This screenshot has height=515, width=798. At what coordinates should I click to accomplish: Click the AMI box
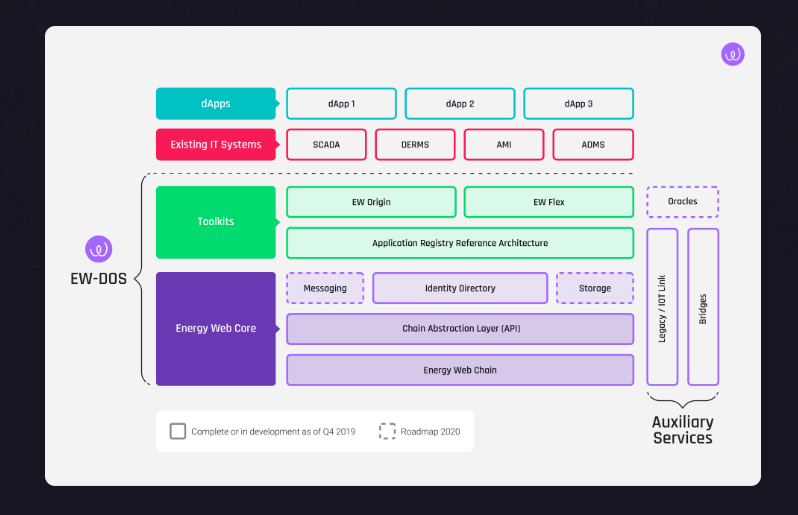(x=504, y=145)
